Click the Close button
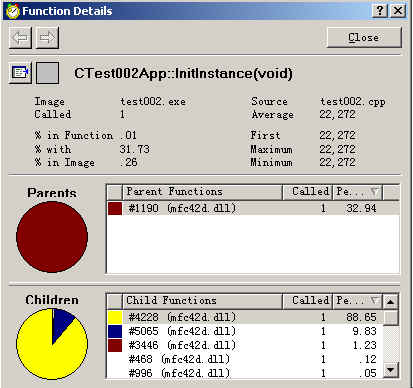This screenshot has height=388, width=413. pyautogui.click(x=364, y=37)
